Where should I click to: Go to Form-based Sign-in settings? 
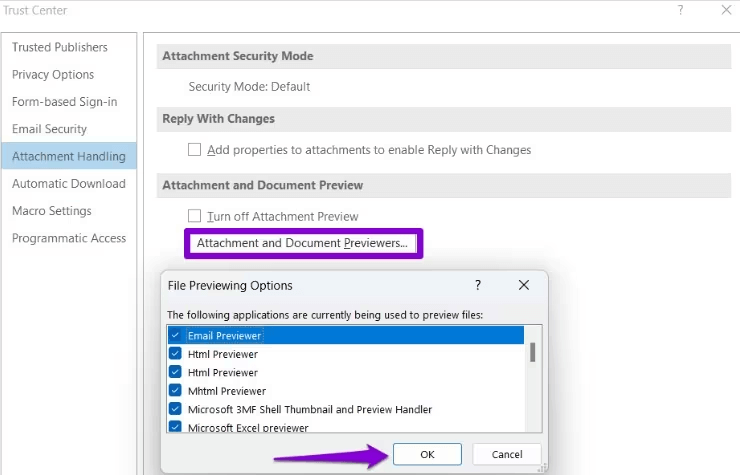(x=64, y=102)
